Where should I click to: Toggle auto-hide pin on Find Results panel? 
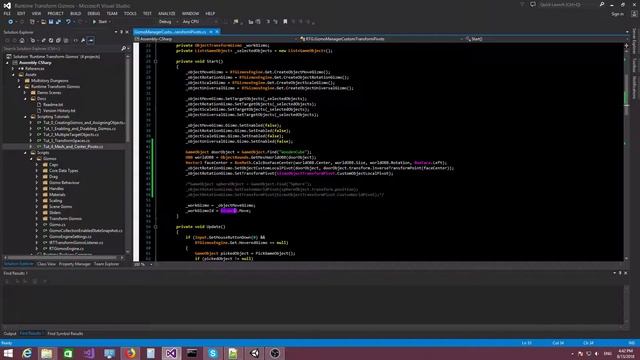tap(620, 273)
